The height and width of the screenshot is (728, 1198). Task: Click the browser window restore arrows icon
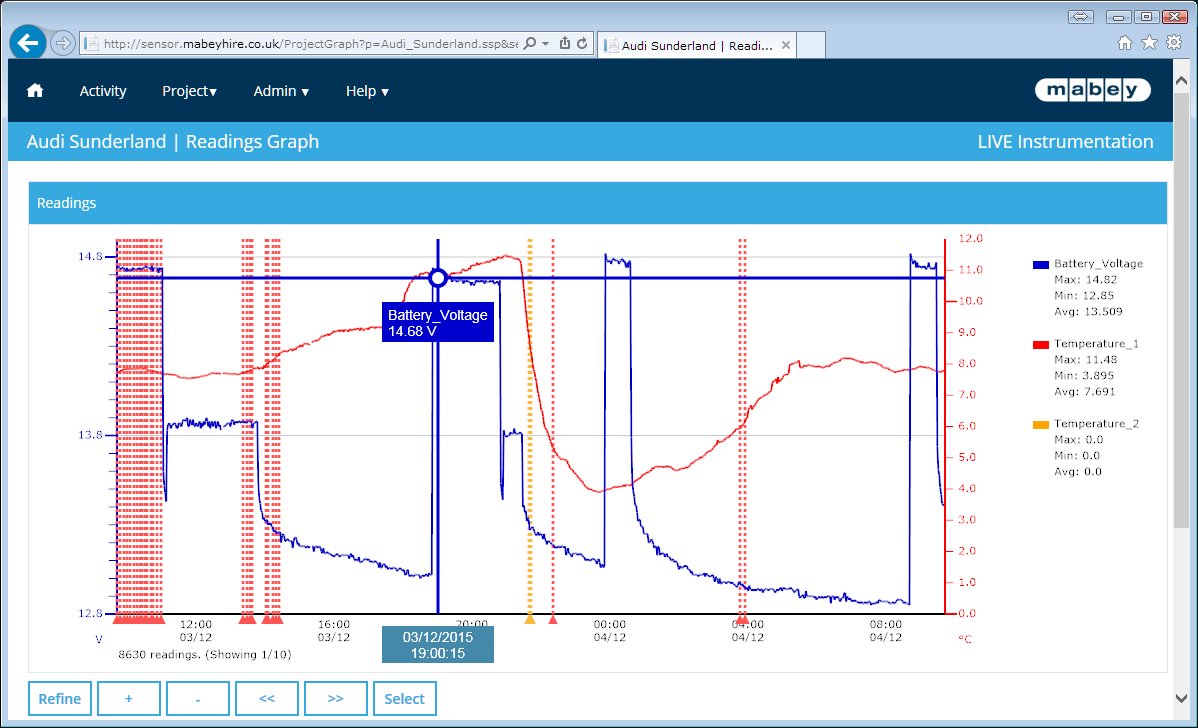(x=1080, y=16)
